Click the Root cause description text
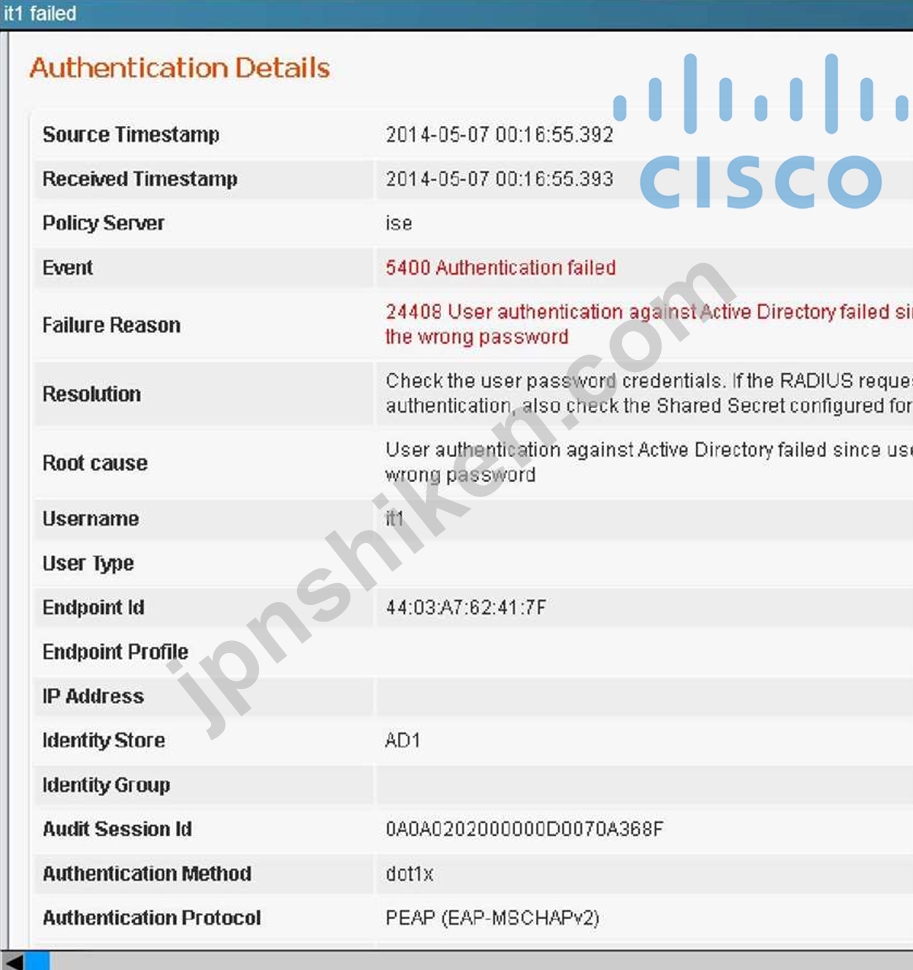The width and height of the screenshot is (913, 970). (648, 463)
